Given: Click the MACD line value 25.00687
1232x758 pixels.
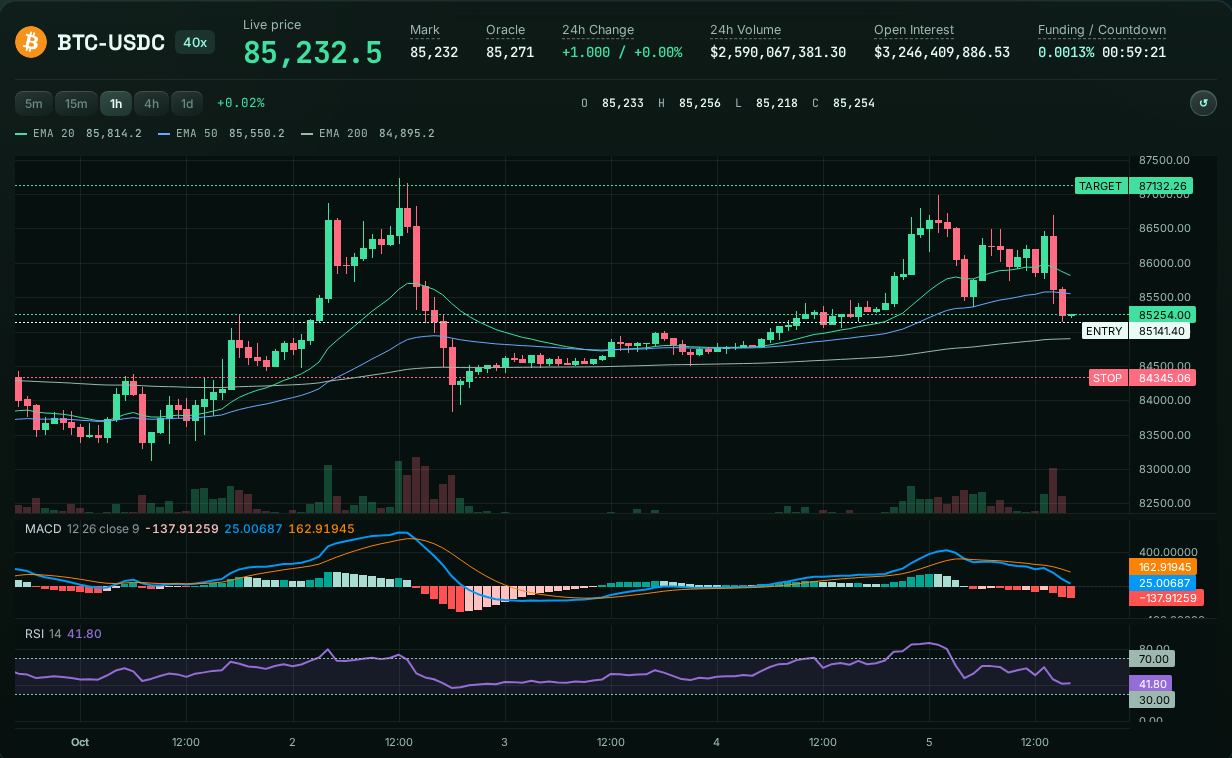Looking at the screenshot, I should point(254,528).
